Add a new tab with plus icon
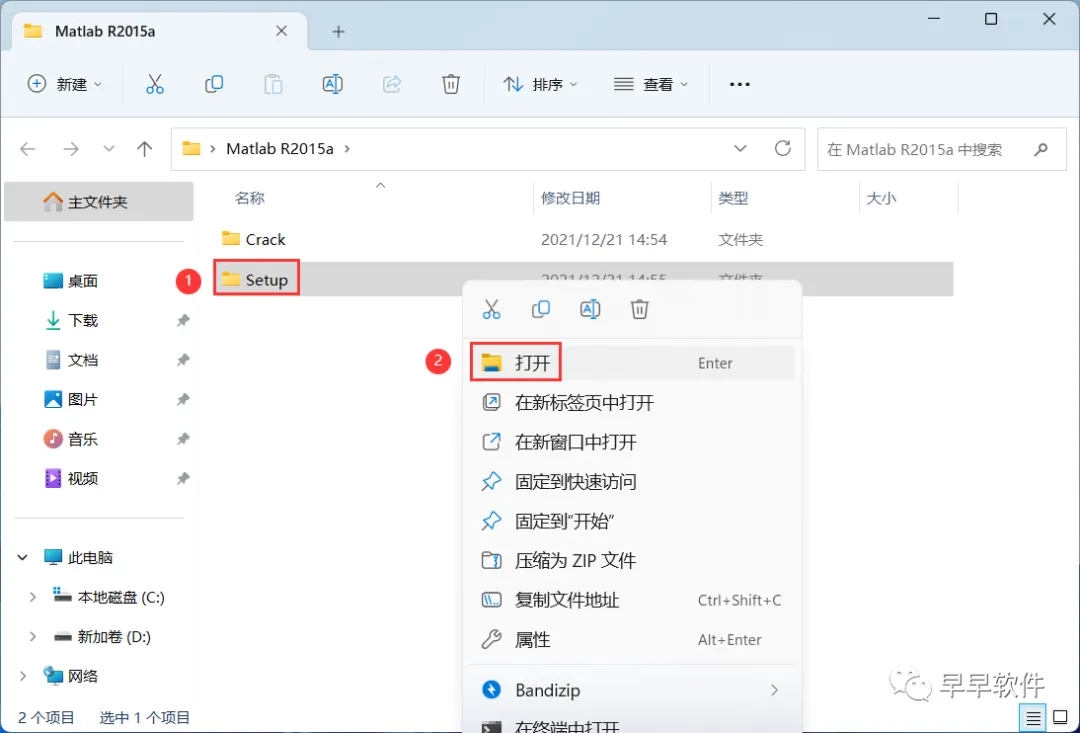 [x=338, y=32]
